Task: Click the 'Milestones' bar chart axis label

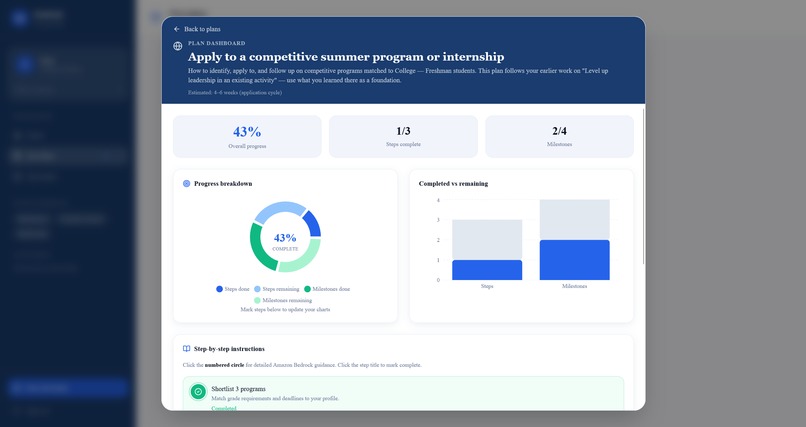Action: (574, 286)
